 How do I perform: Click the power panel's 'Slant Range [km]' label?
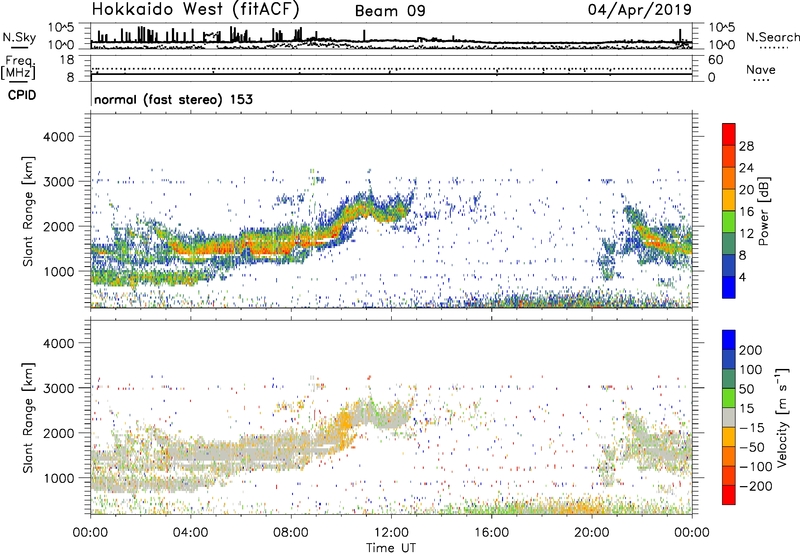pos(28,211)
